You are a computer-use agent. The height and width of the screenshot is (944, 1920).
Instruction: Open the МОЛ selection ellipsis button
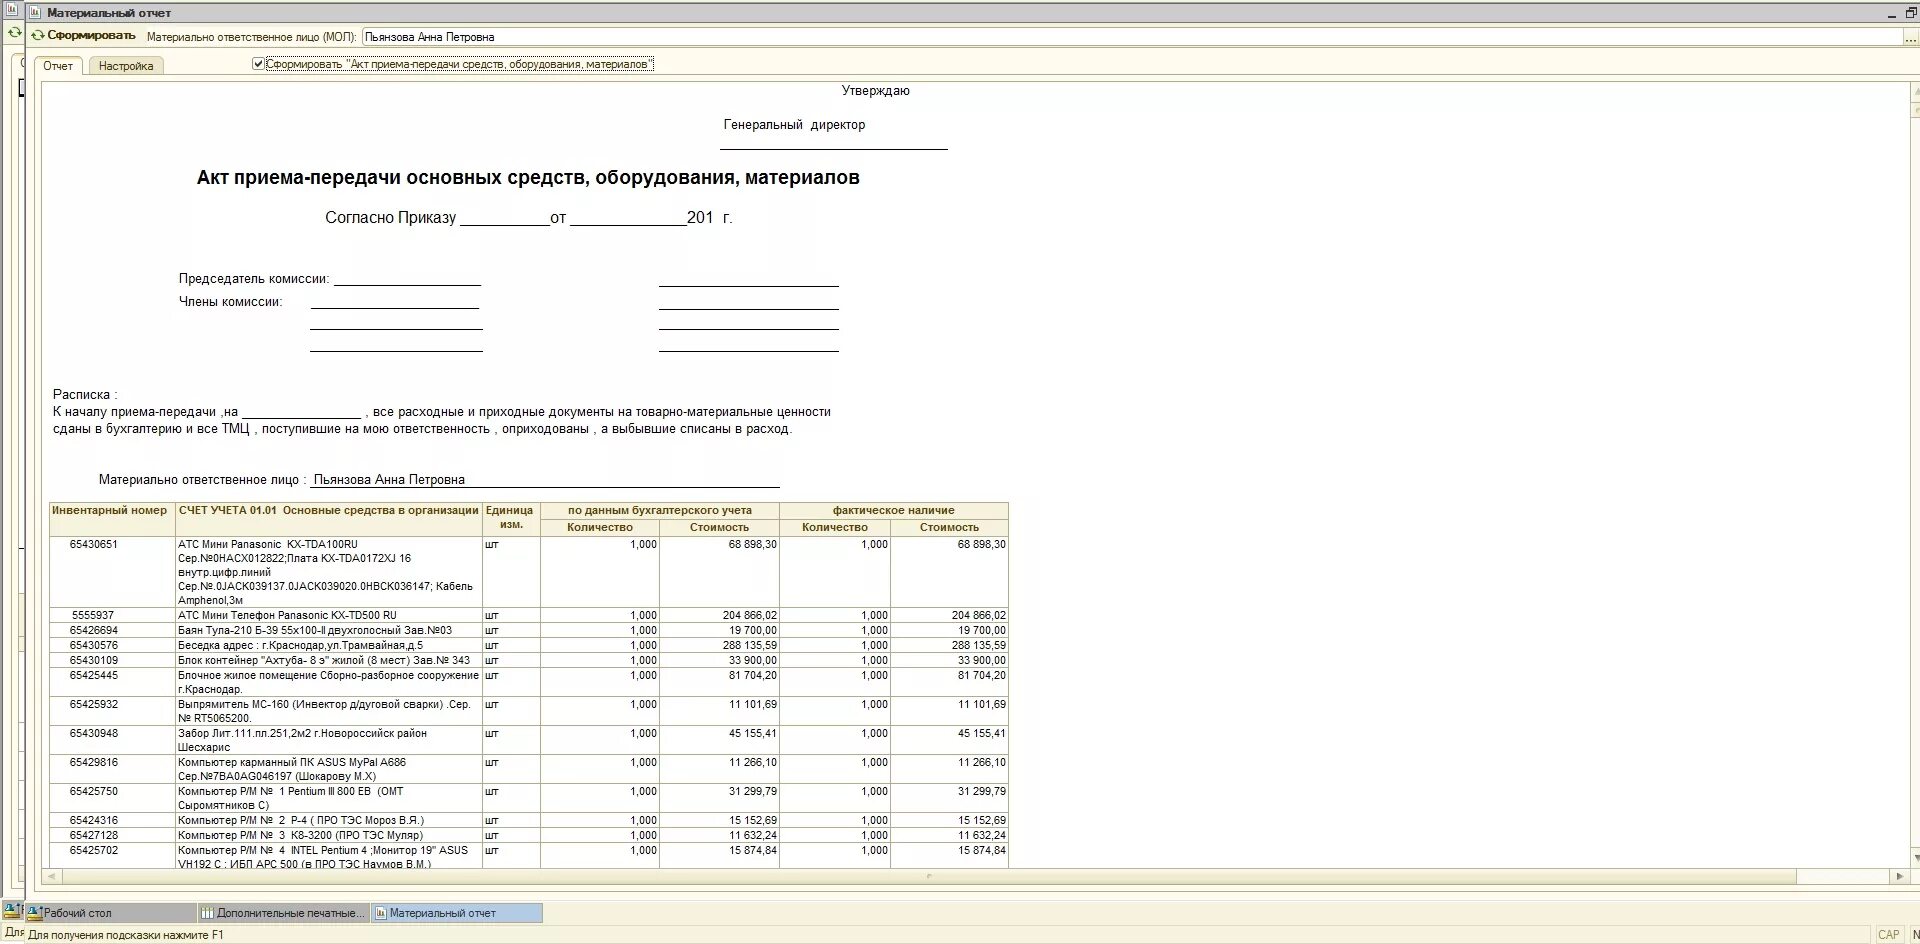point(1910,37)
